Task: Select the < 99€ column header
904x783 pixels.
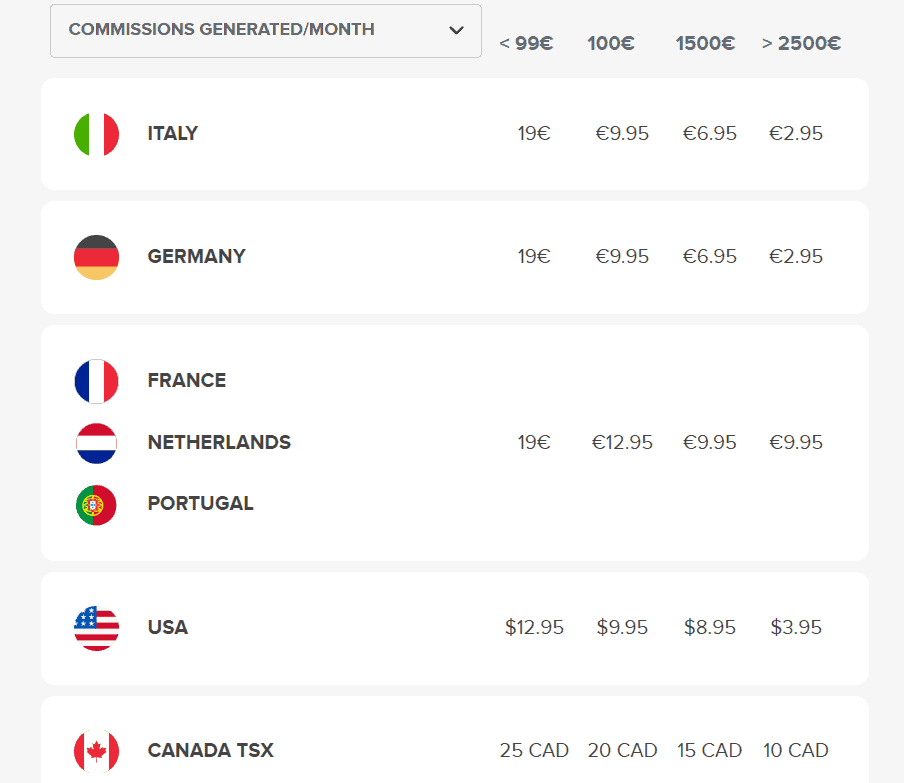Action: point(526,43)
